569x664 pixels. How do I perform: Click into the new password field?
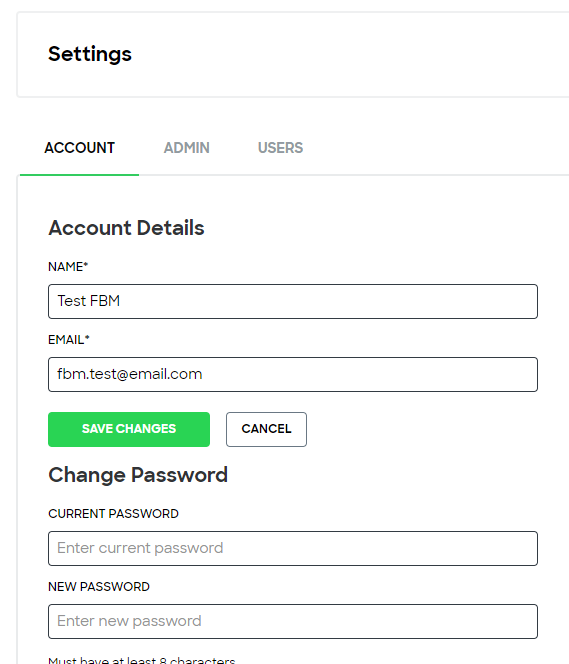point(293,621)
